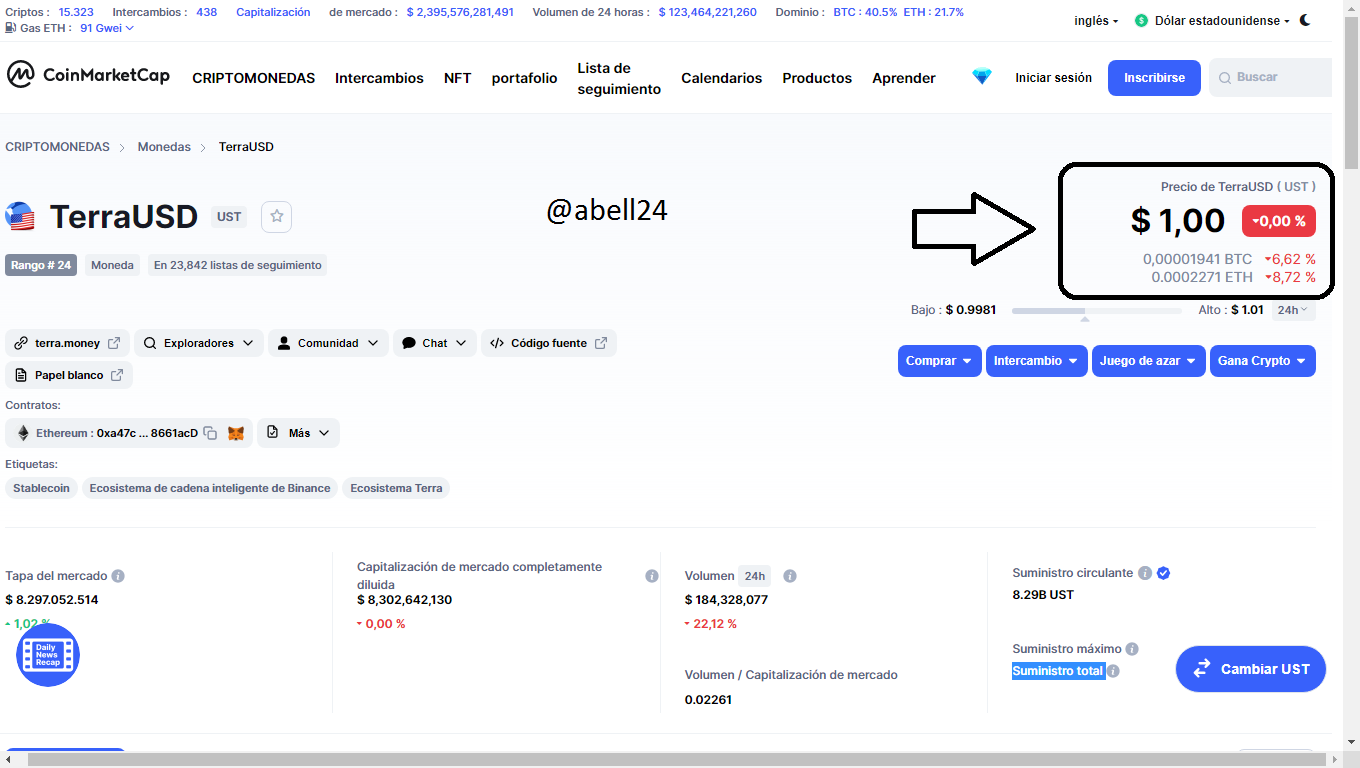Open the Aprender menu
The height and width of the screenshot is (768, 1360).
[x=904, y=78]
